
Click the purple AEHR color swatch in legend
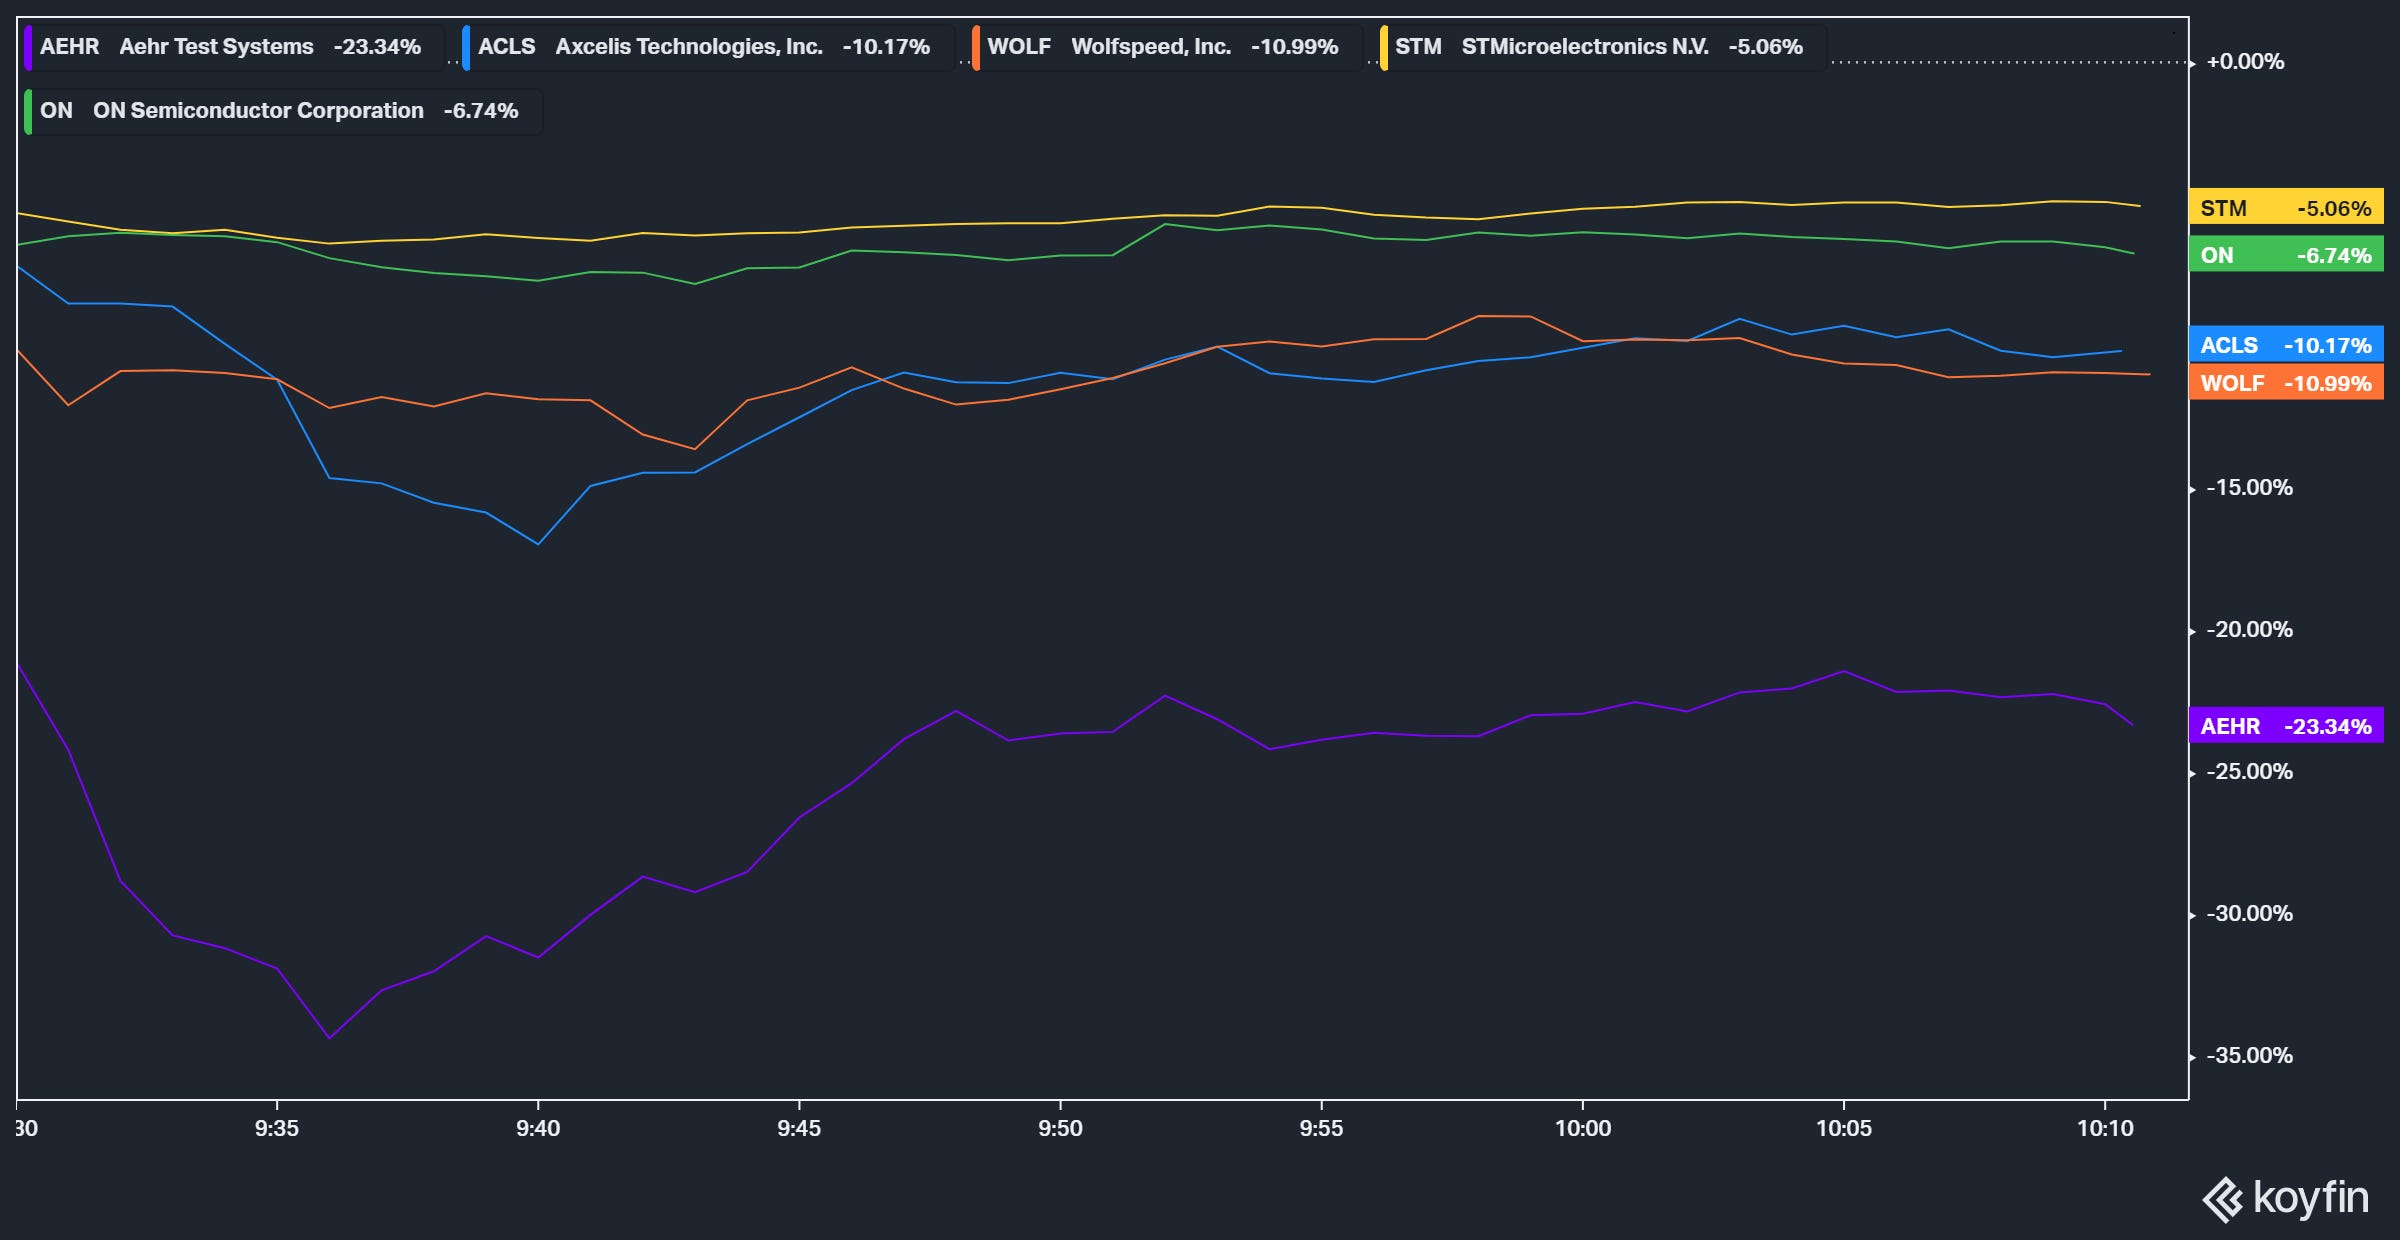[28, 47]
